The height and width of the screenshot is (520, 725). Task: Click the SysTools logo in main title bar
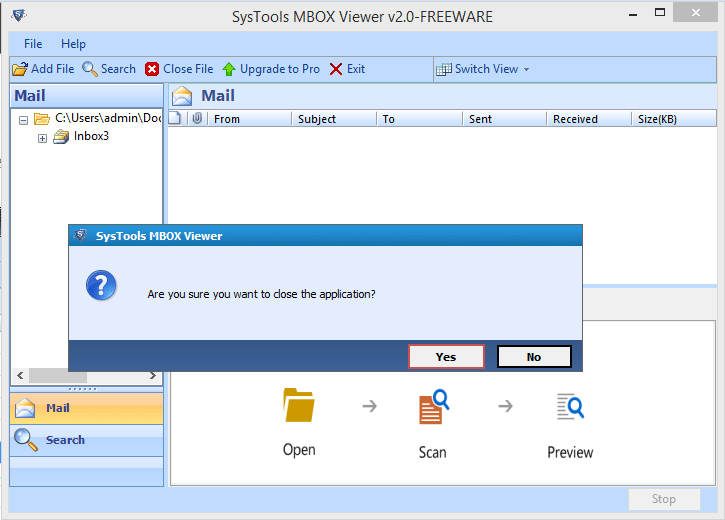pyautogui.click(x=19, y=15)
